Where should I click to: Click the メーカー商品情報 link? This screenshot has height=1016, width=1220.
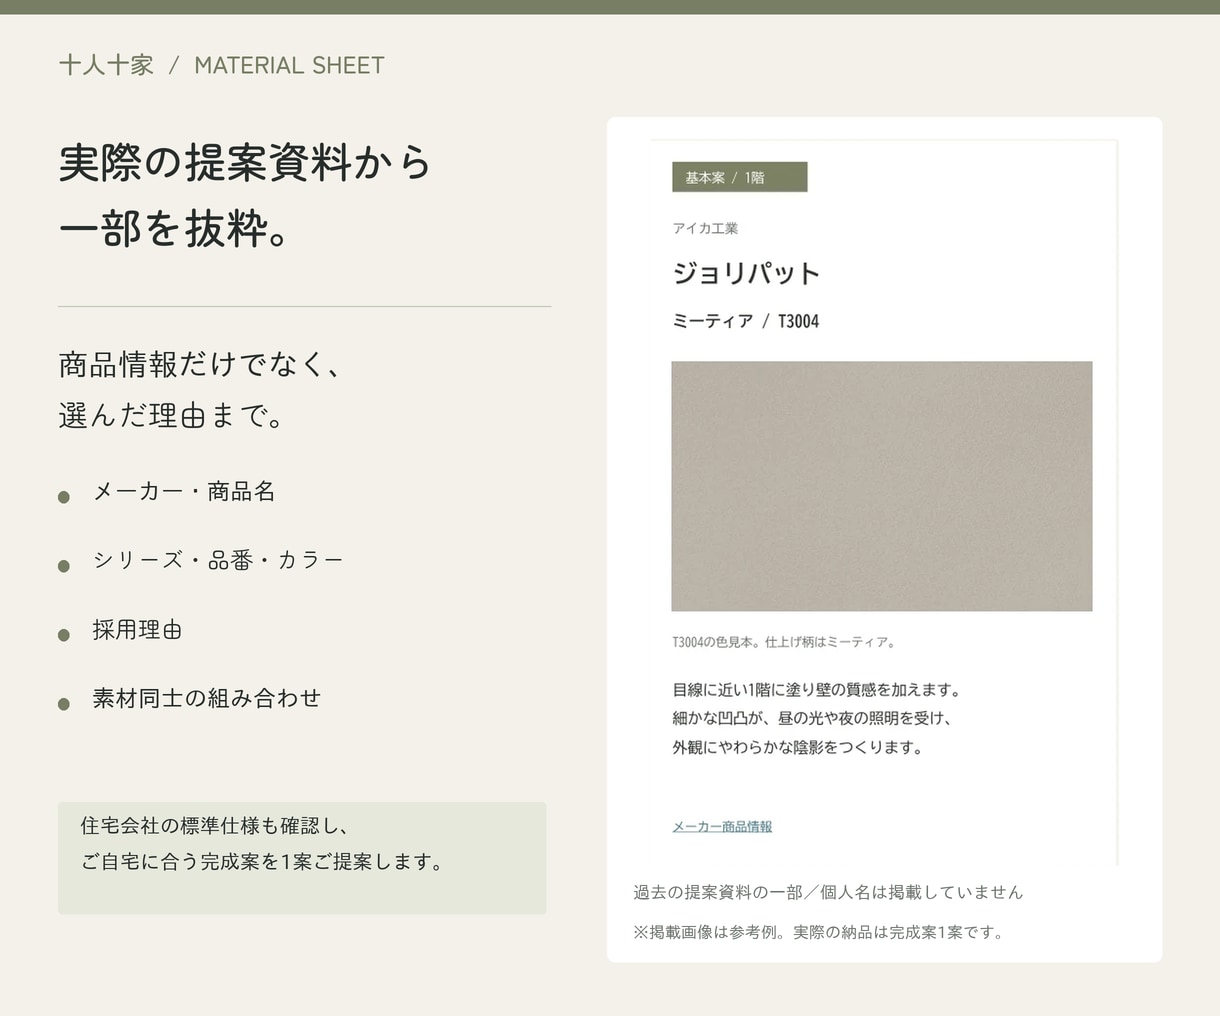pos(722,827)
